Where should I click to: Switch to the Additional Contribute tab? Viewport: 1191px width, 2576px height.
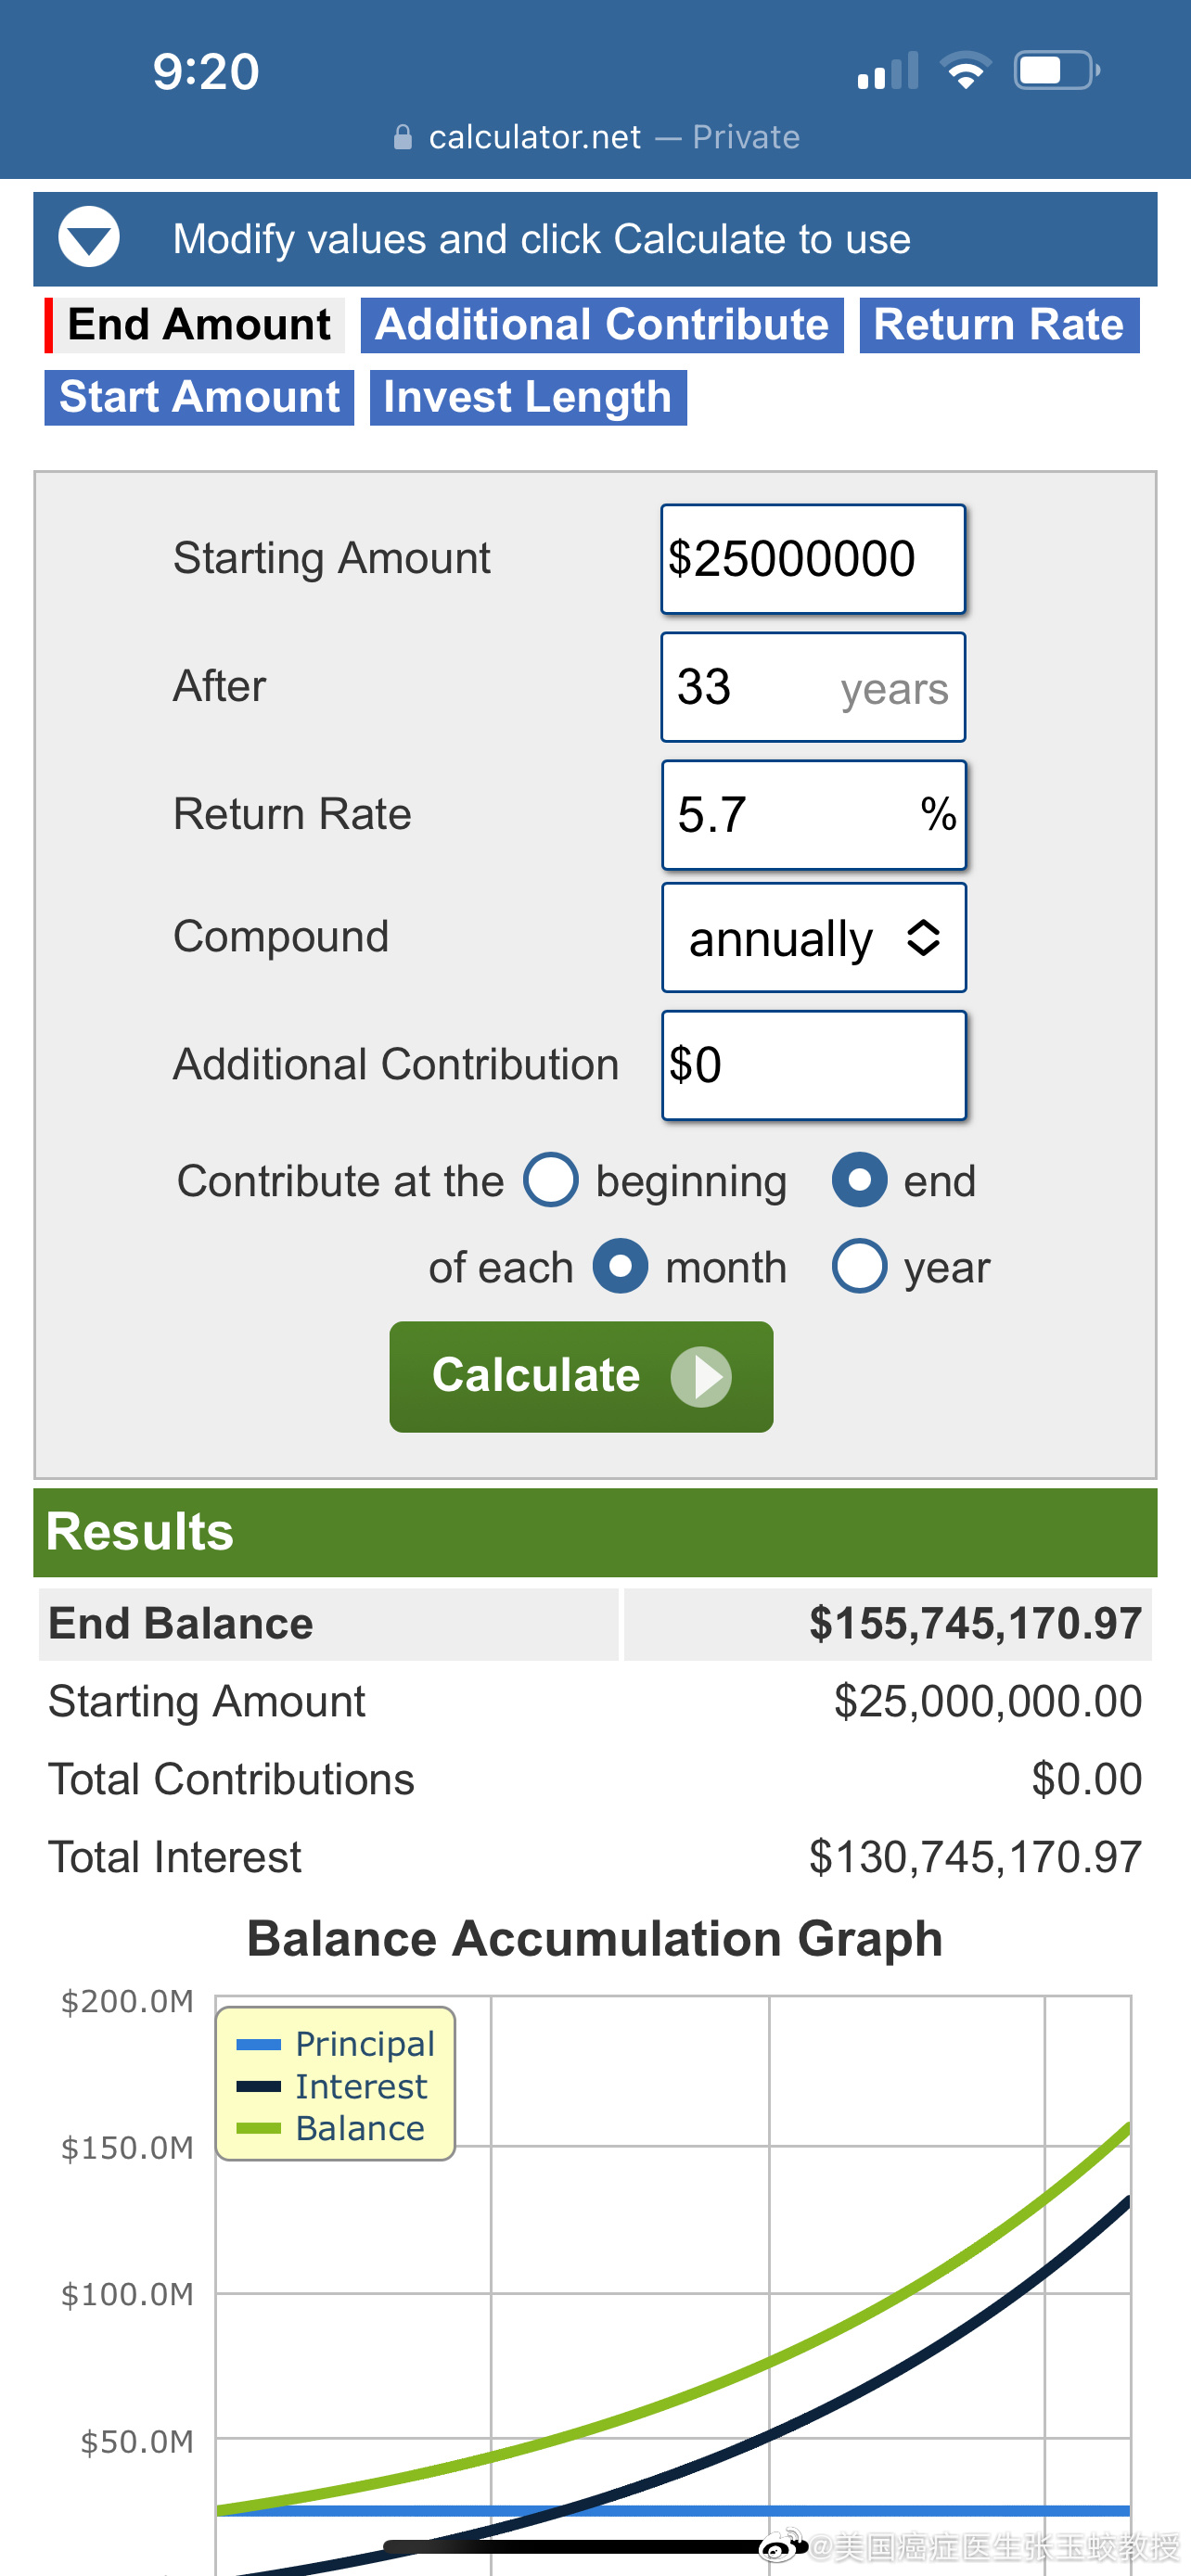[602, 325]
